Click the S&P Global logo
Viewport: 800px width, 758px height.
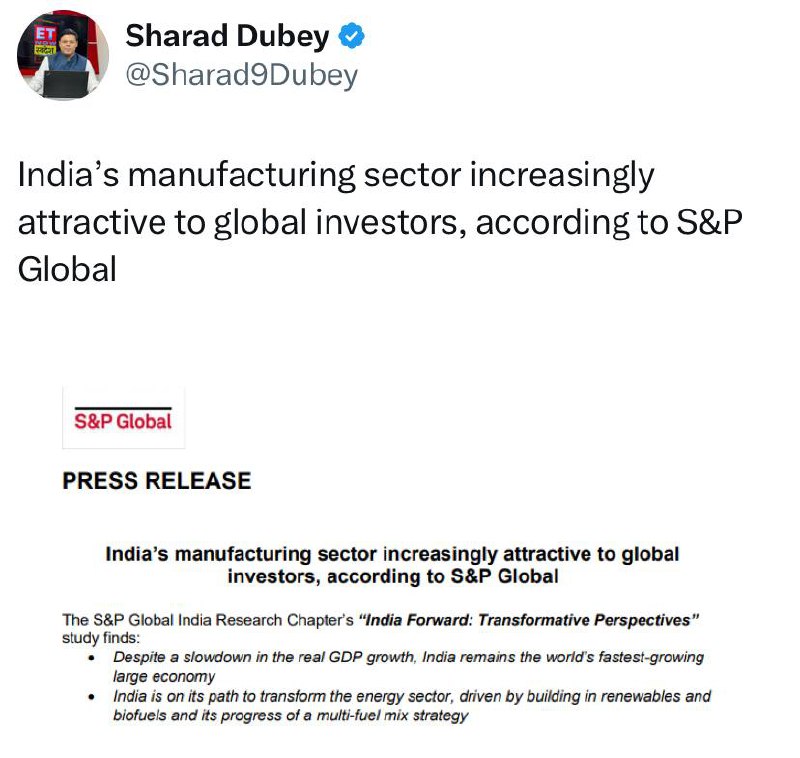coord(123,418)
